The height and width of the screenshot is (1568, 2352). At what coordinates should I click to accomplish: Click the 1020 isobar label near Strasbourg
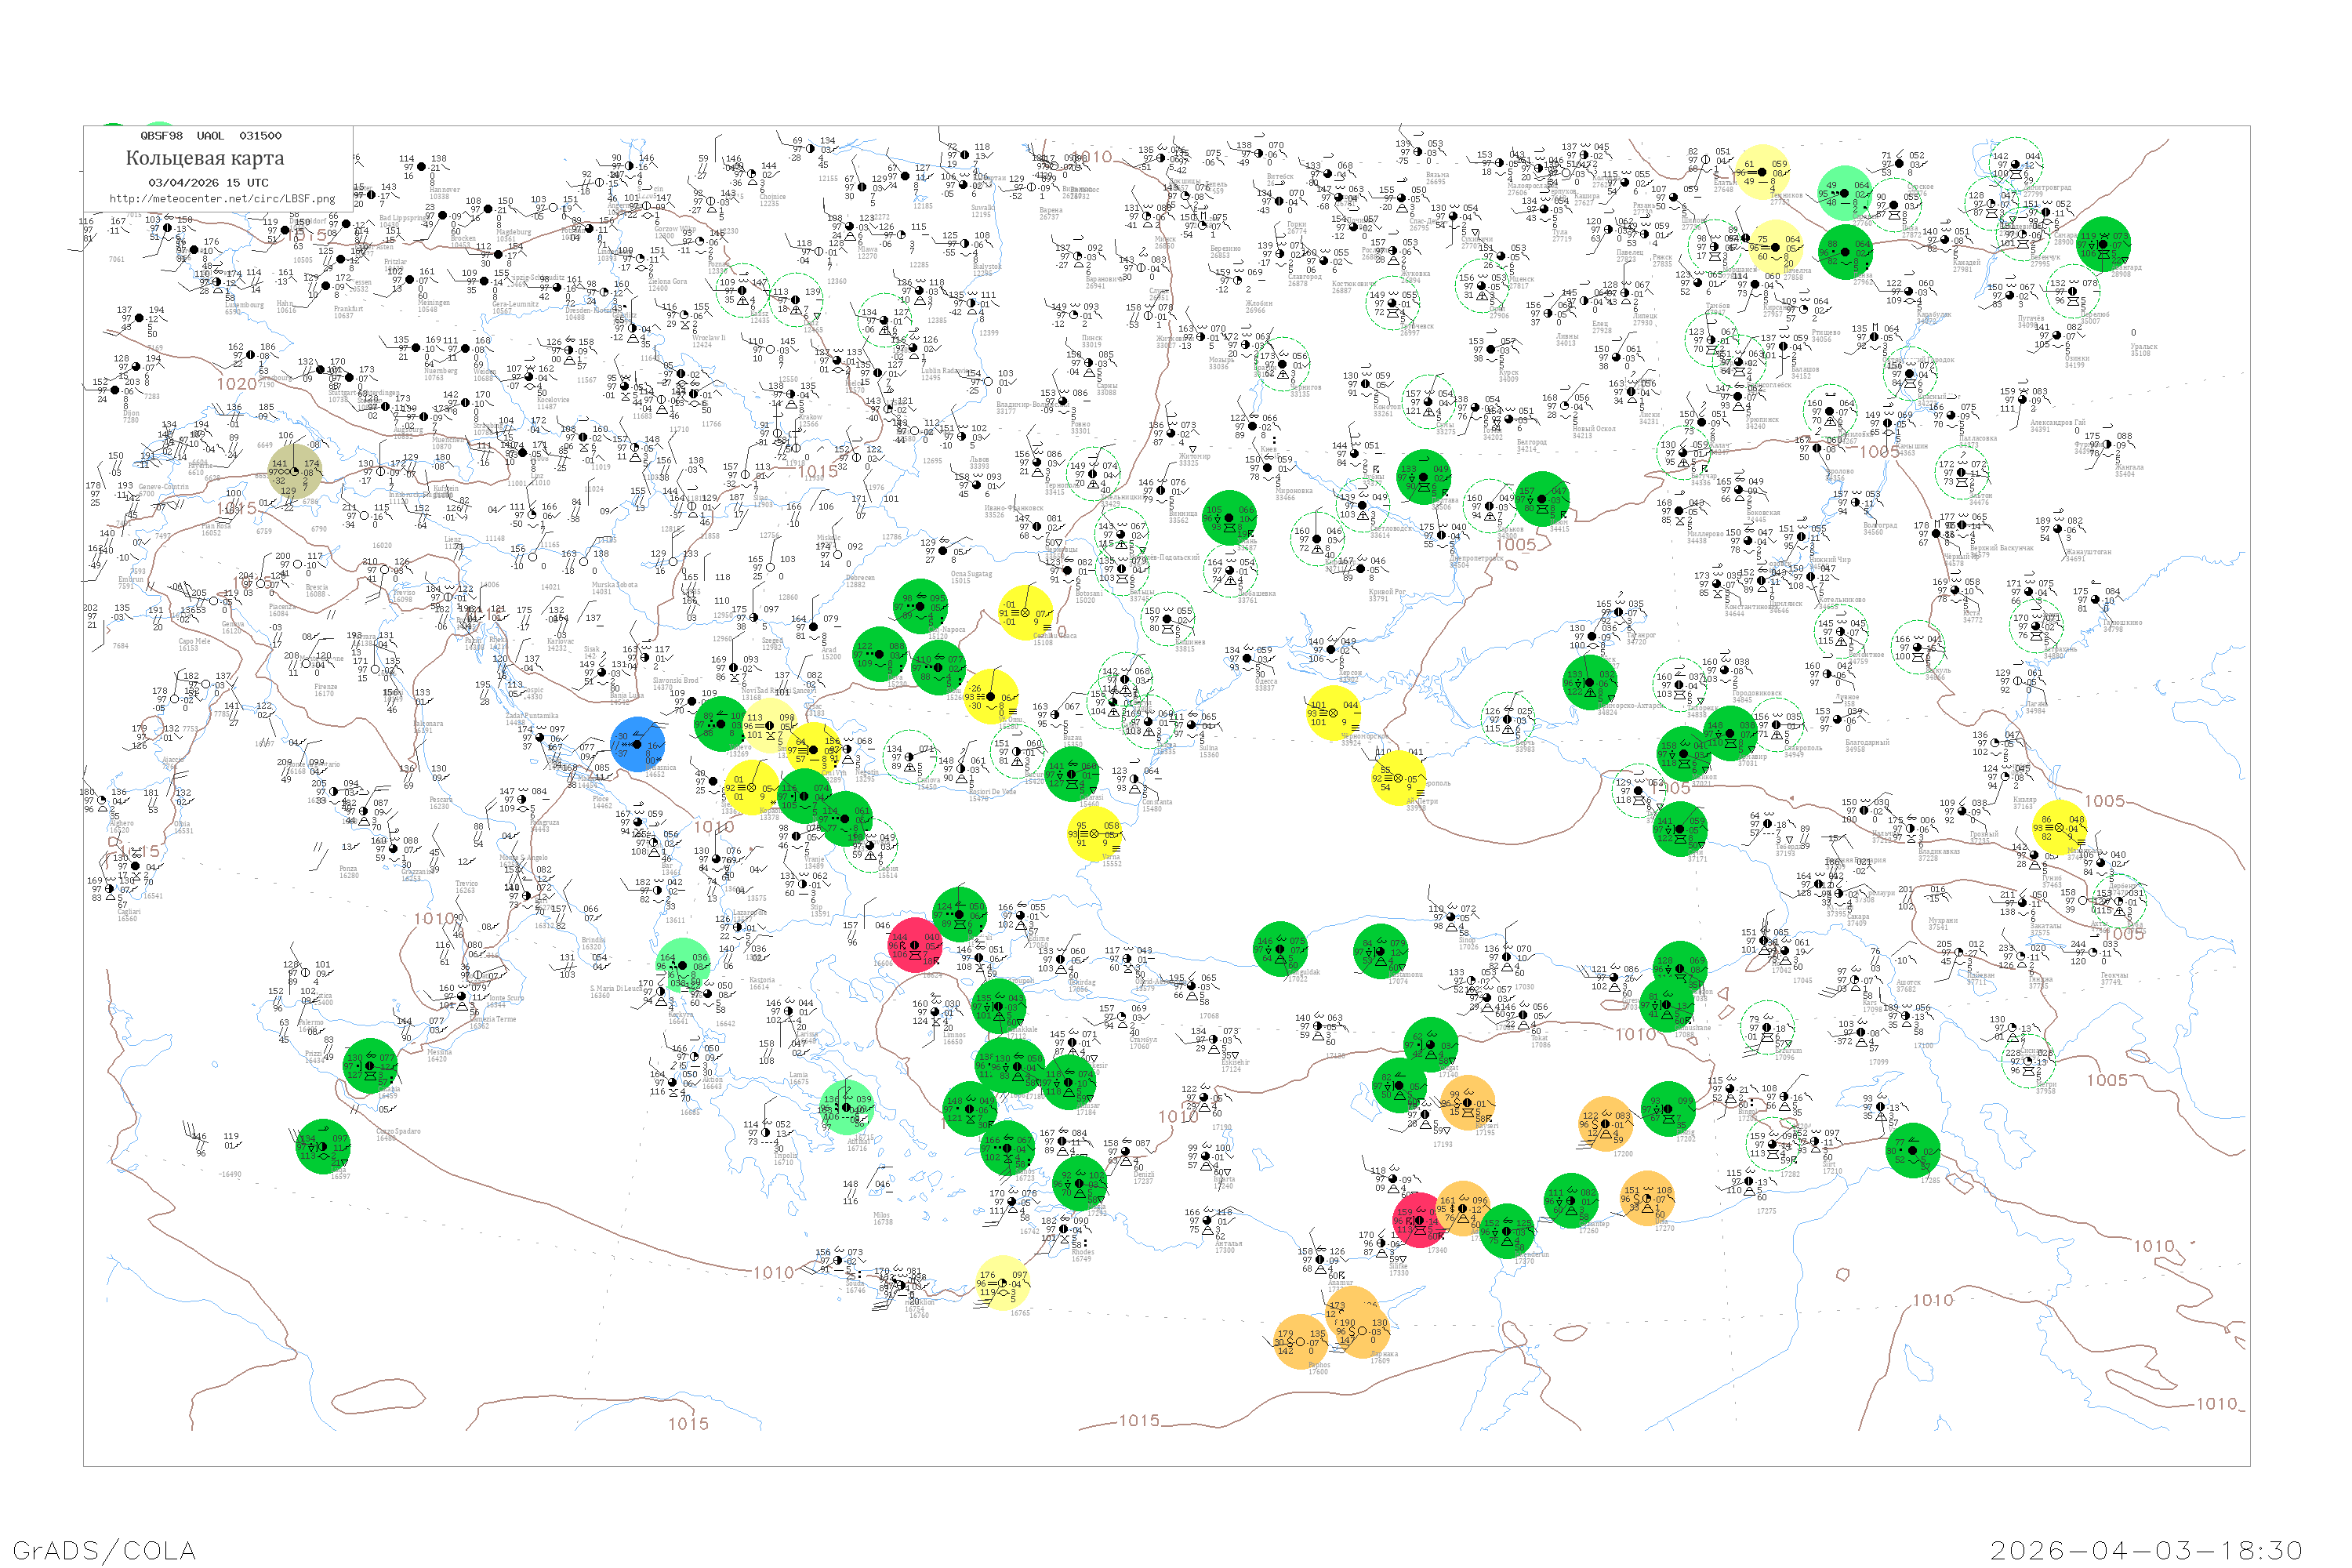click(236, 384)
